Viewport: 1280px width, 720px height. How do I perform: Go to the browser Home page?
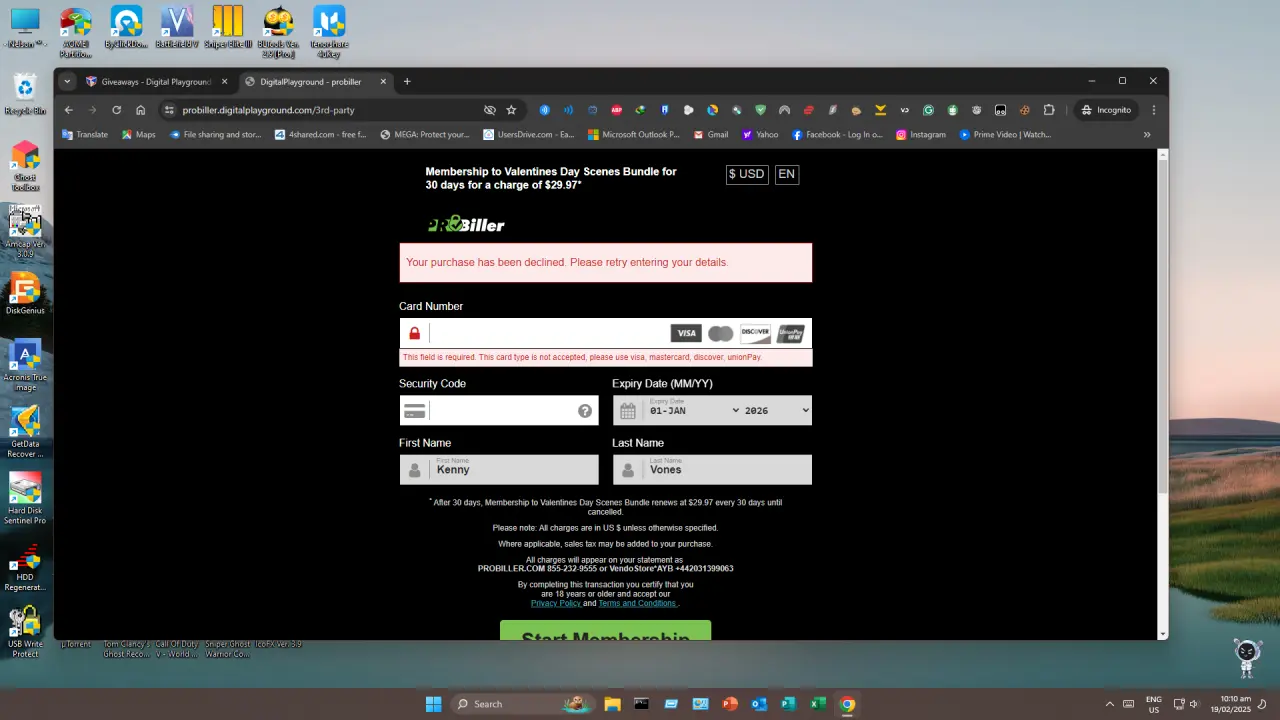141,110
